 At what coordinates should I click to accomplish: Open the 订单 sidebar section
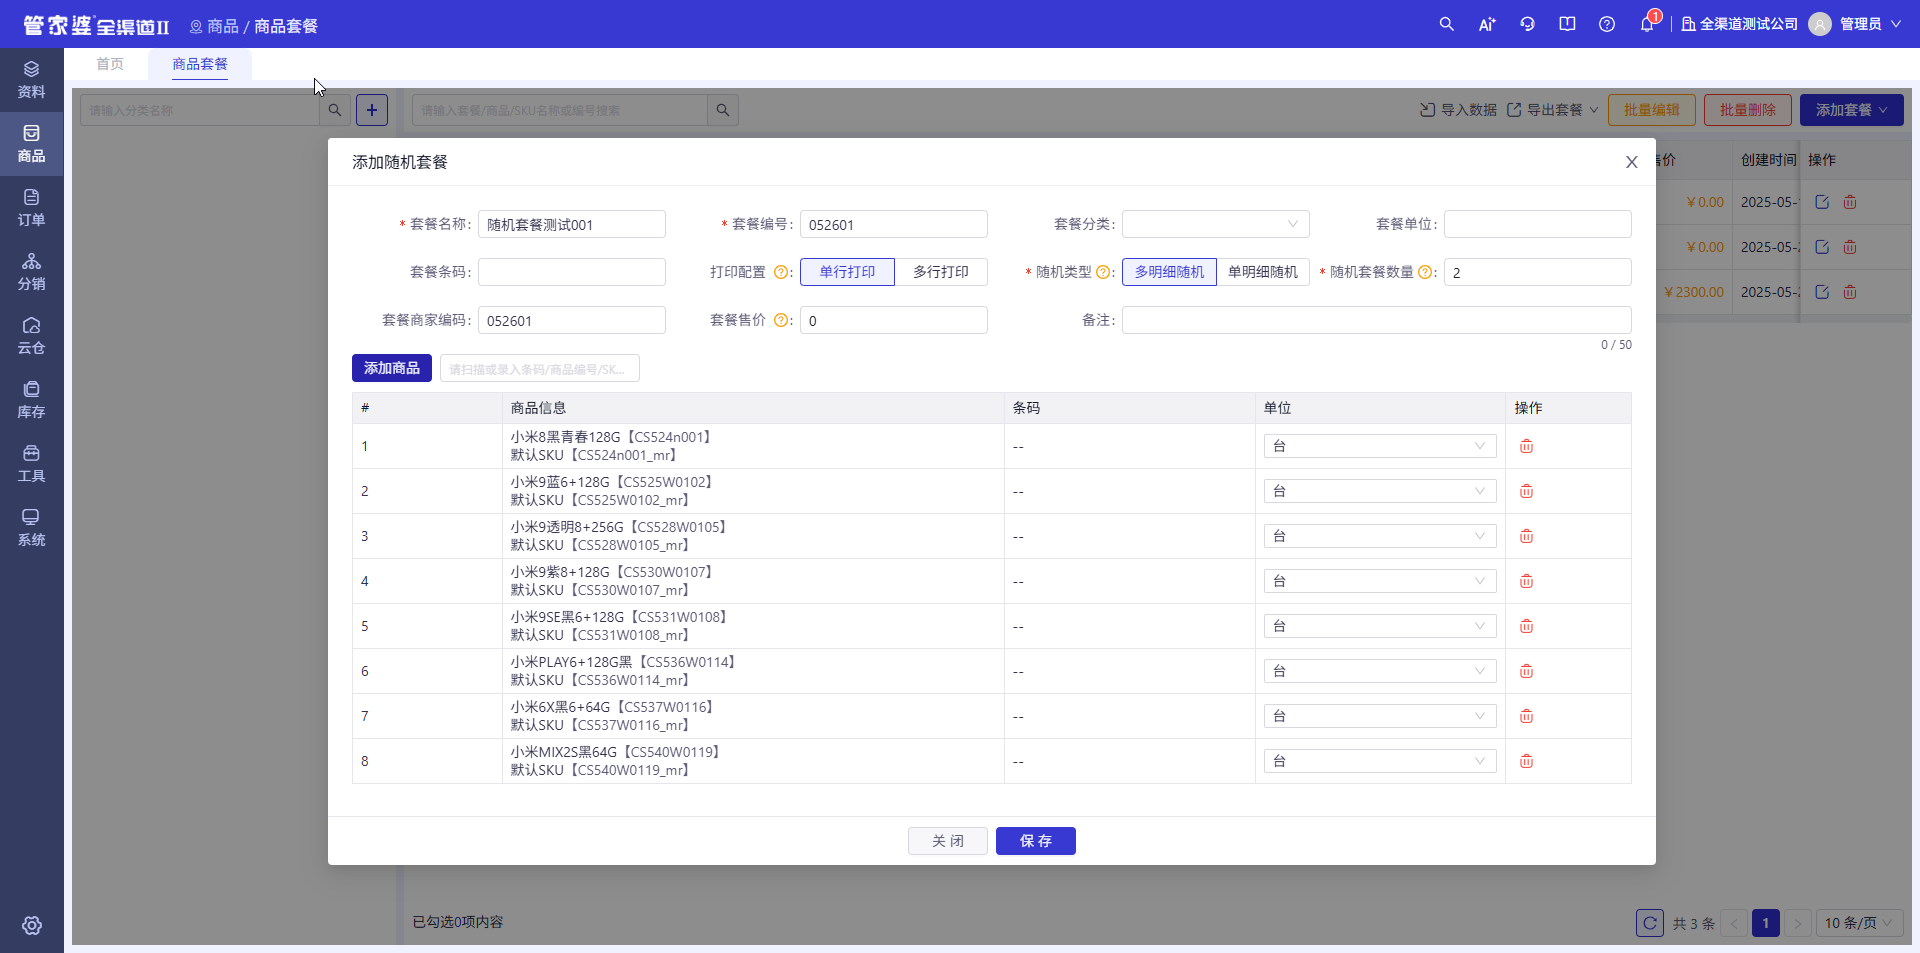click(x=31, y=208)
